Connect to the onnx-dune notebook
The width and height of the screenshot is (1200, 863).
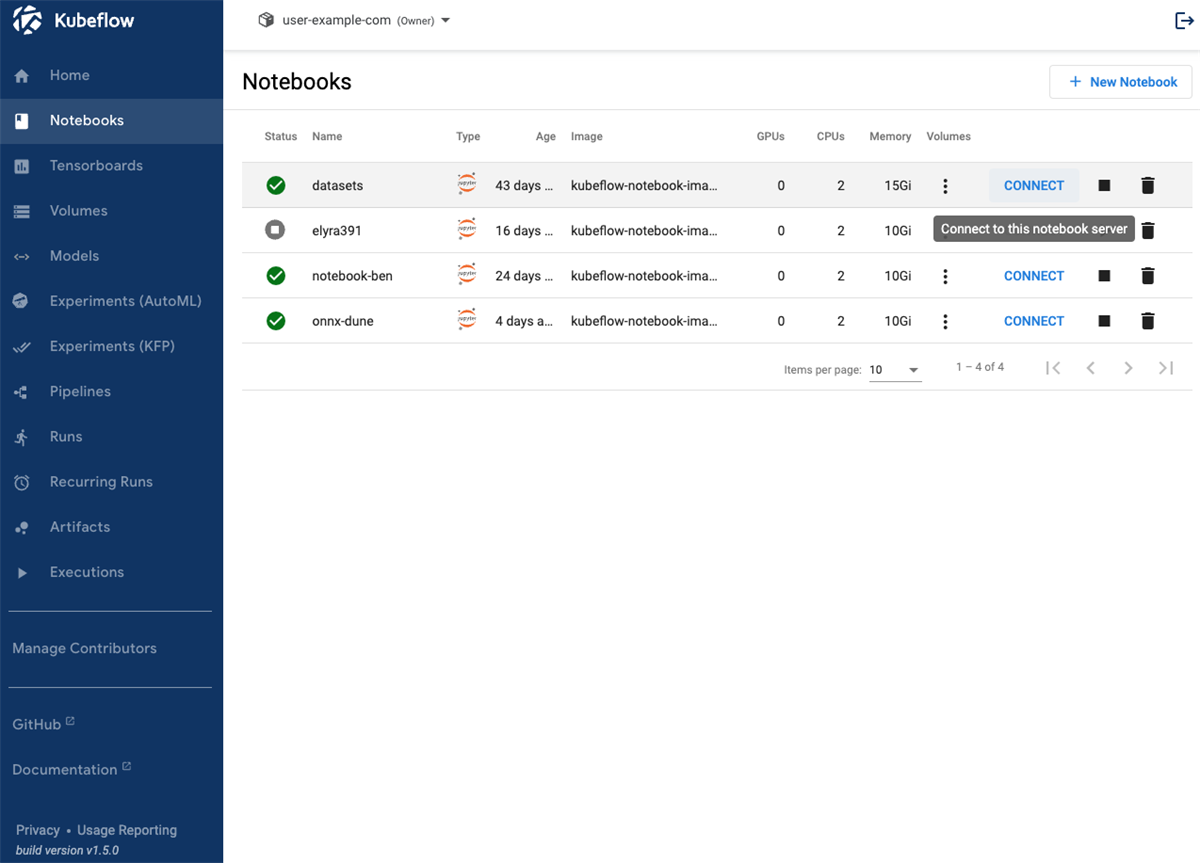1033,320
